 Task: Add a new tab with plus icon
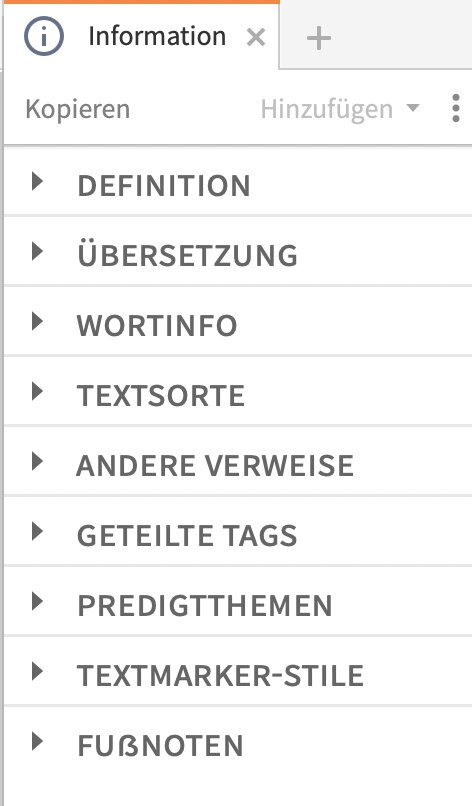tap(318, 38)
